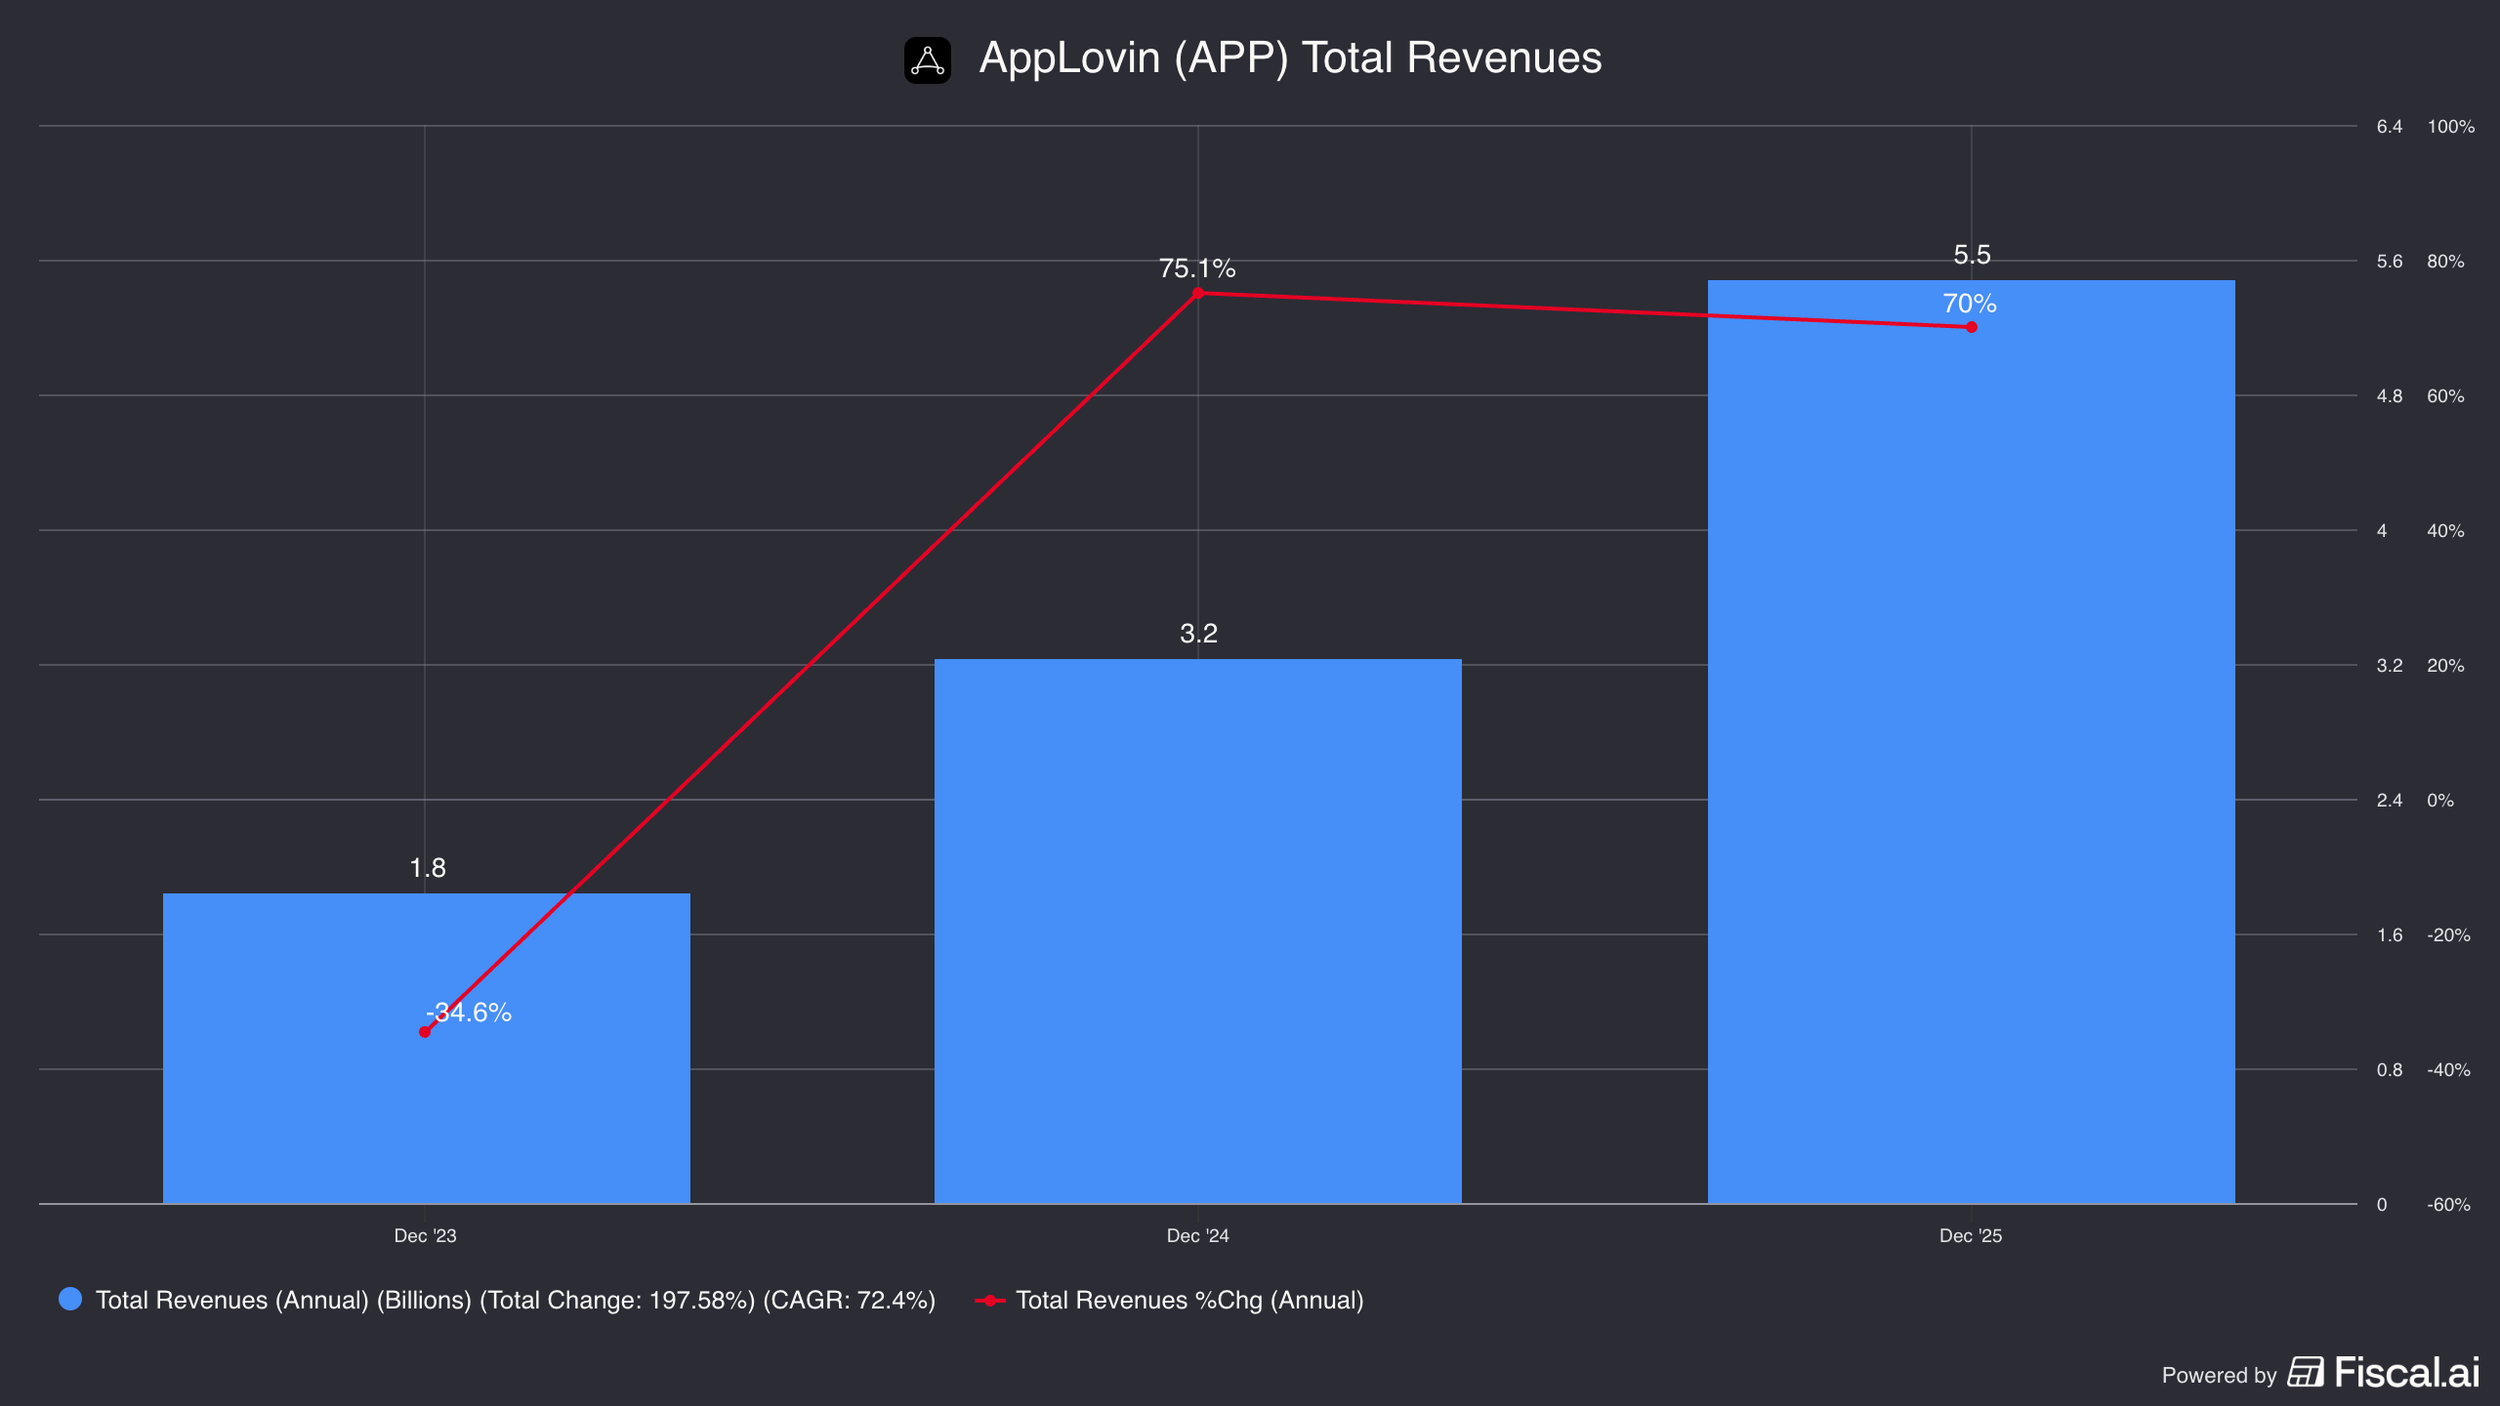
Task: Select the AppLovin (APP) Total Revenues title
Action: pyautogui.click(x=1290, y=58)
